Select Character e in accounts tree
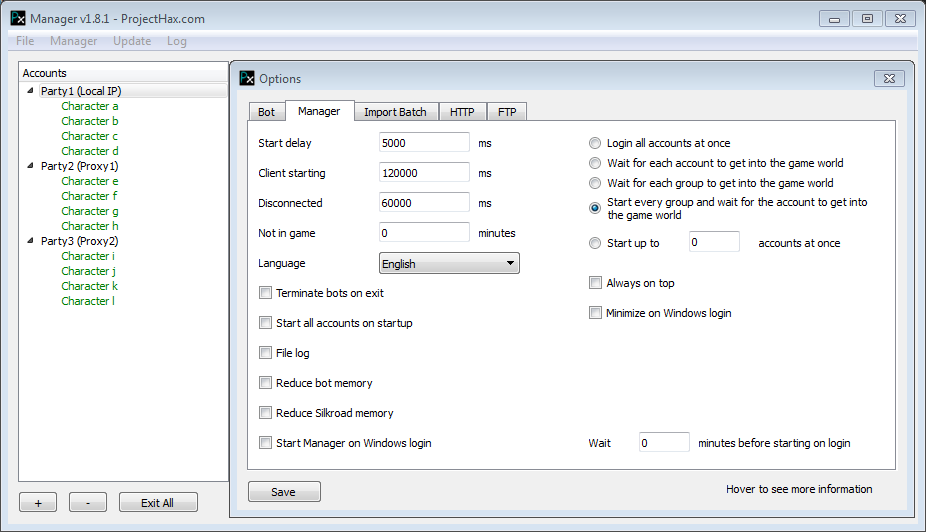Viewport: 926px width, 532px height. tap(89, 181)
